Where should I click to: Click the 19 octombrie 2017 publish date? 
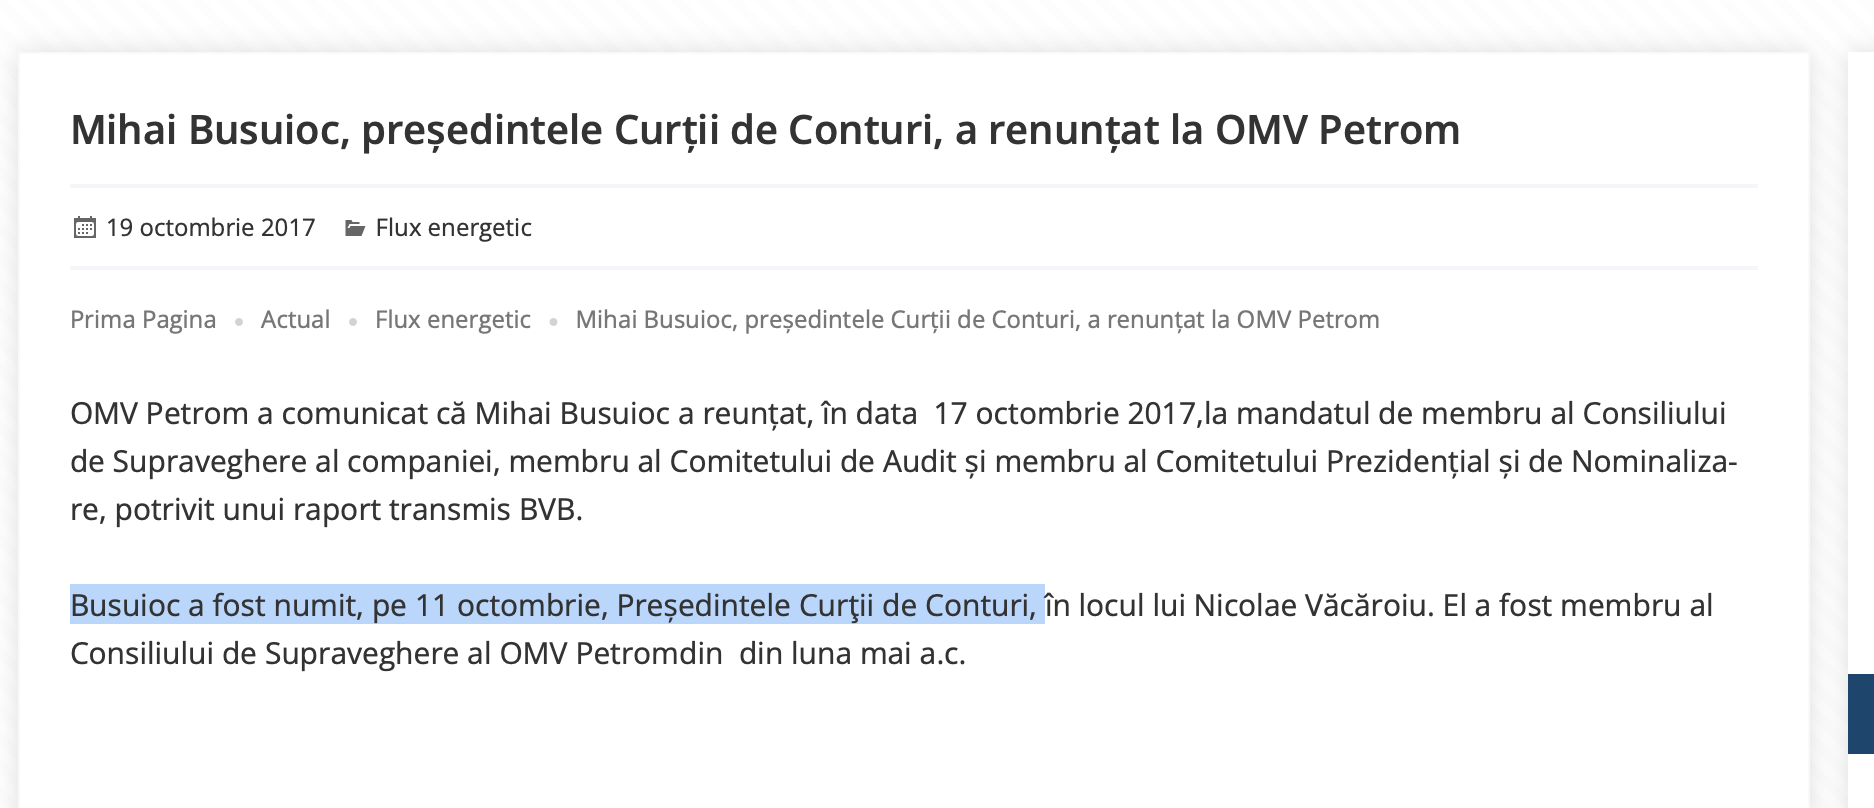(210, 228)
